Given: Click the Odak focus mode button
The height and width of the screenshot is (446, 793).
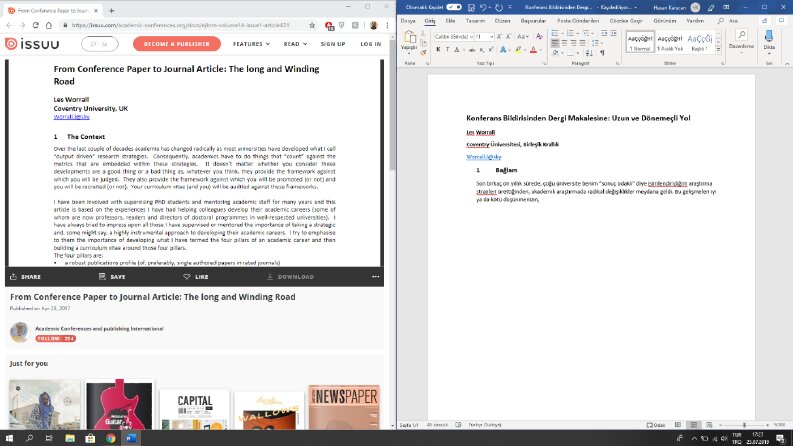Looking at the screenshot, I should coord(656,425).
